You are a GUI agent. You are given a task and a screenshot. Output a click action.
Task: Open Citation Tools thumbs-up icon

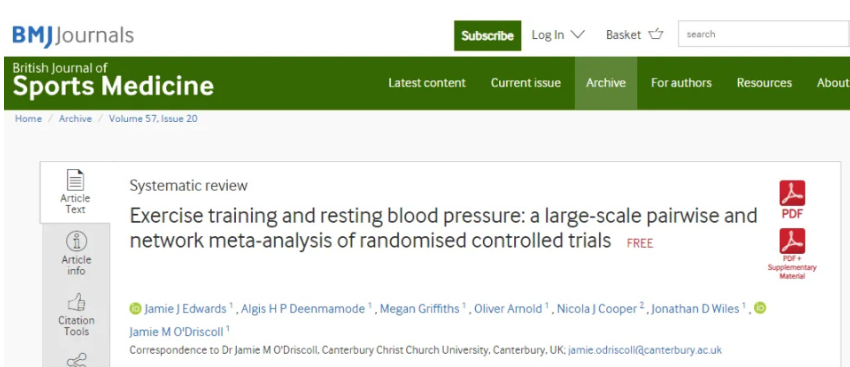(76, 302)
